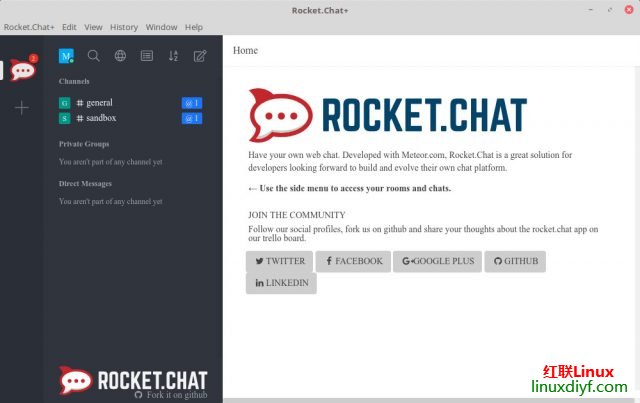Open the channel directory globe icon
The height and width of the screenshot is (403, 640).
[x=120, y=56]
